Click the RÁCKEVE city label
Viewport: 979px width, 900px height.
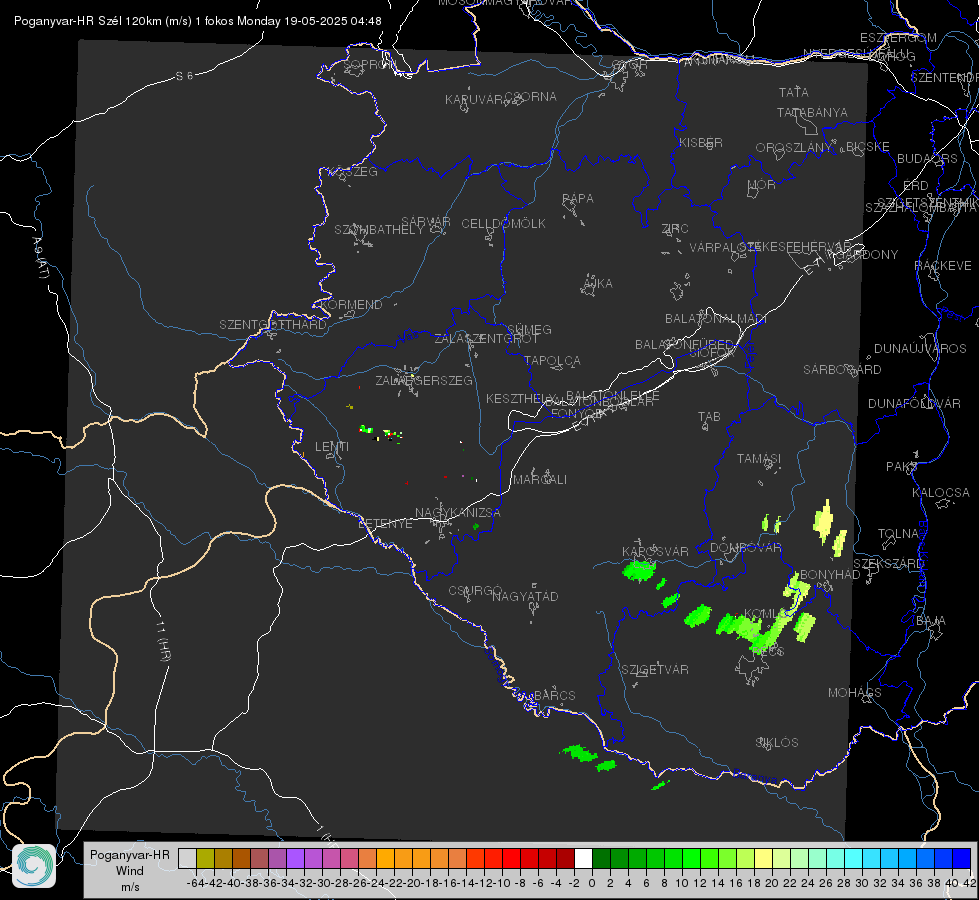click(x=943, y=265)
